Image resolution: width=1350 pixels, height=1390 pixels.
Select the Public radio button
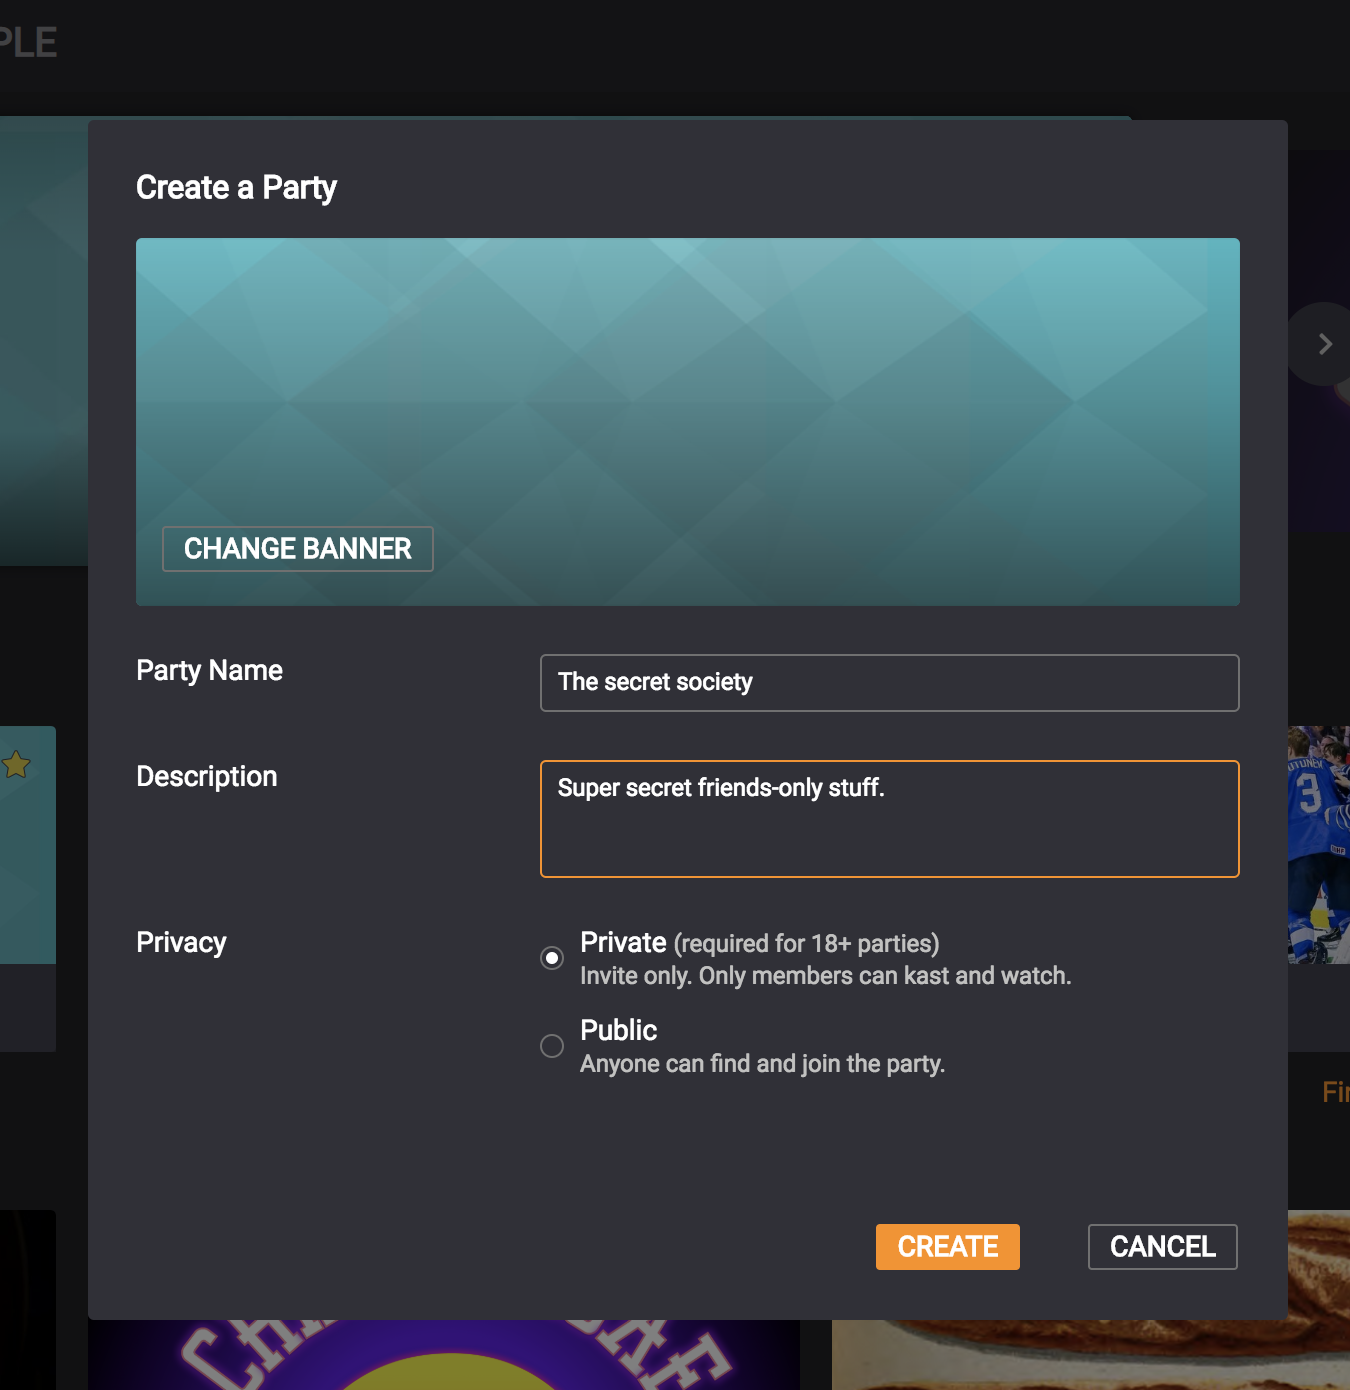click(x=552, y=1046)
